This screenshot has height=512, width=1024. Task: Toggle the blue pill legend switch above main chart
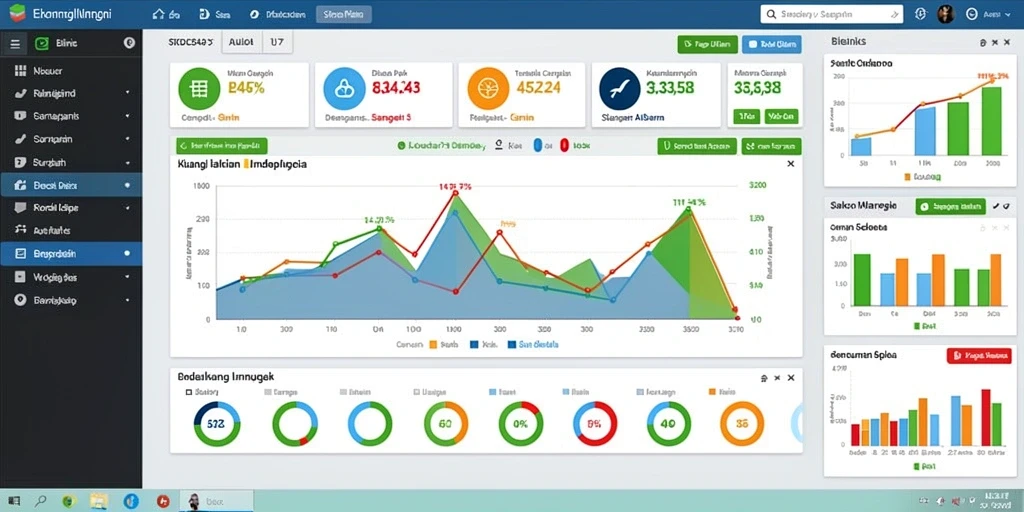point(538,146)
